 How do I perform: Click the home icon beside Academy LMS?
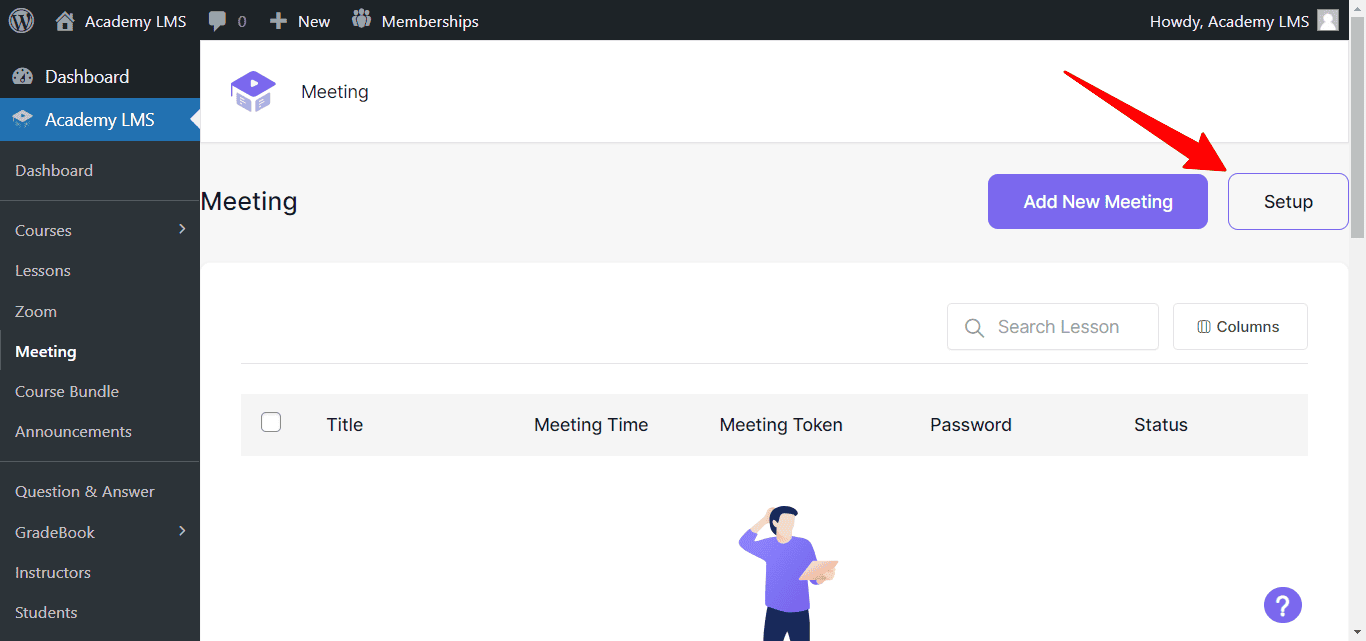pos(65,20)
